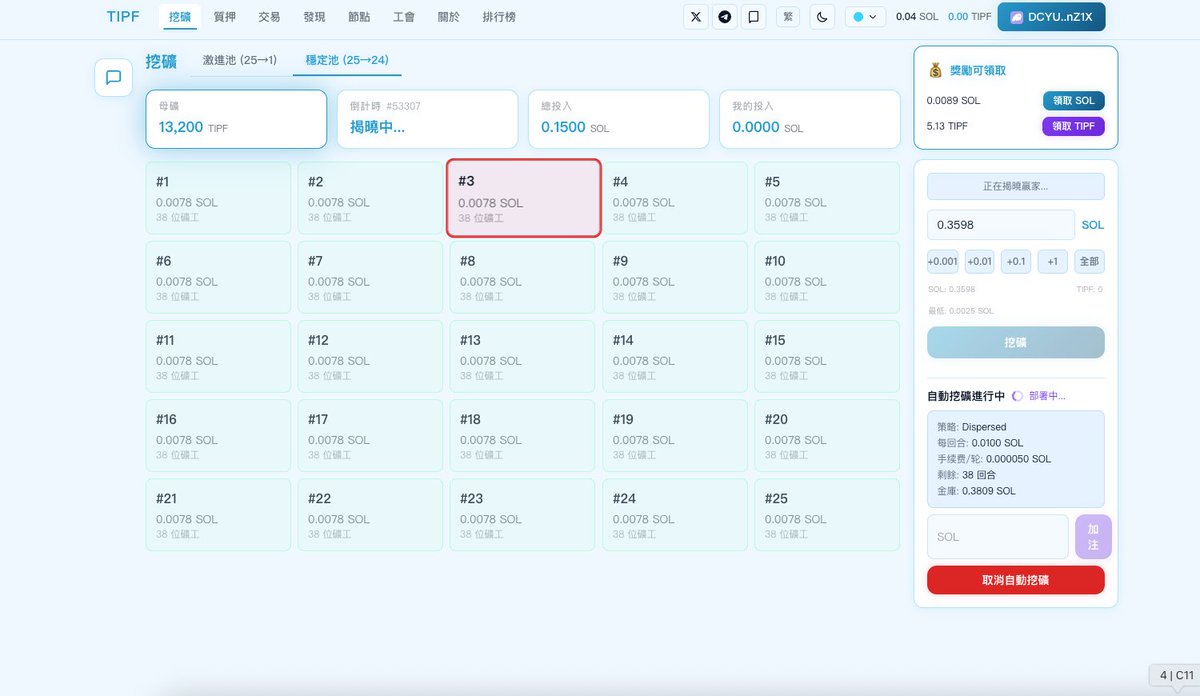Select mining tile #22

370,514
